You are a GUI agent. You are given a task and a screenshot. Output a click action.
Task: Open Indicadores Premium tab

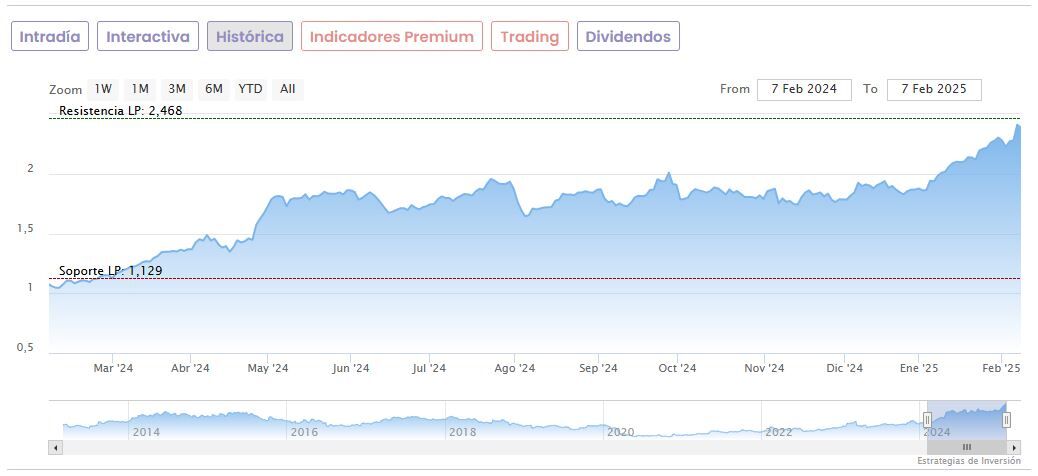[391, 37]
